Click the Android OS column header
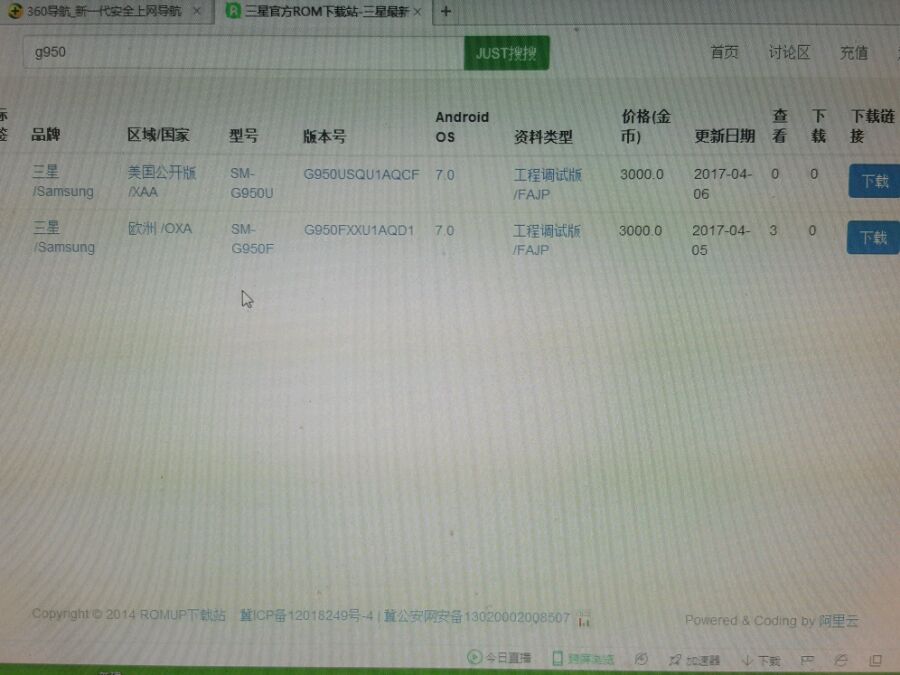The width and height of the screenshot is (900, 675). pyautogui.click(x=461, y=127)
